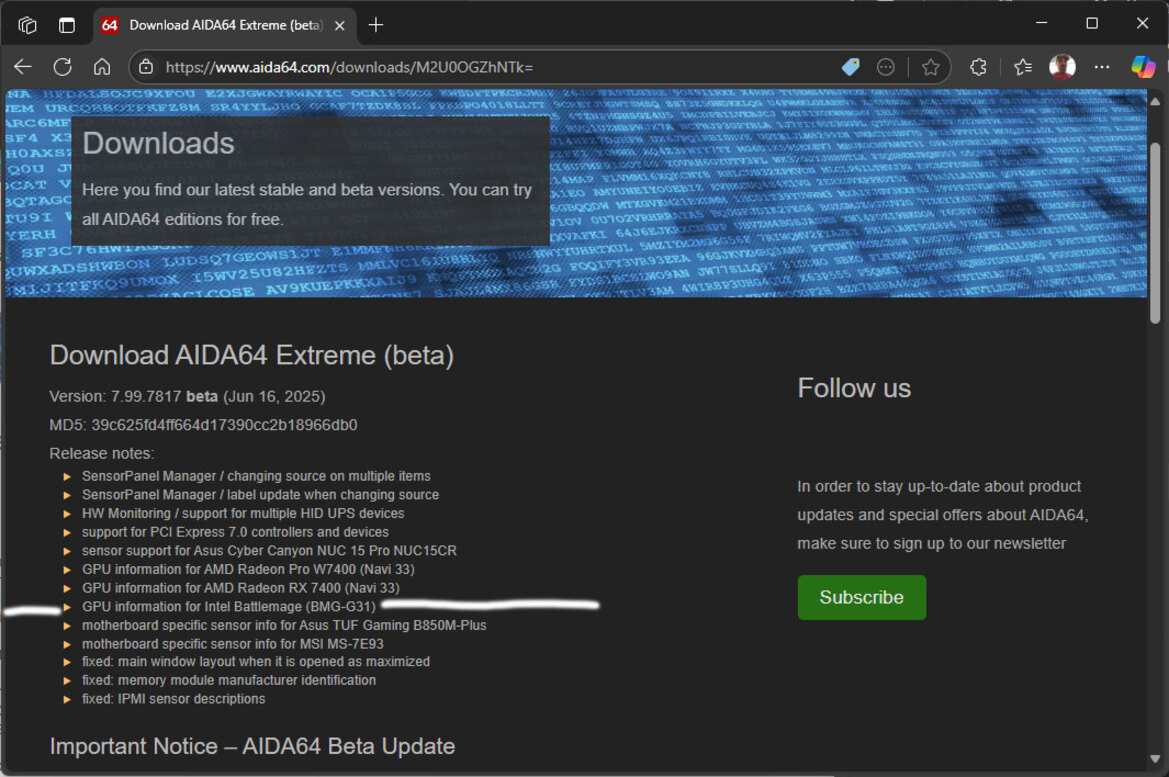1169x777 pixels.
Task: Go back with the browser back arrow
Action: pos(23,67)
